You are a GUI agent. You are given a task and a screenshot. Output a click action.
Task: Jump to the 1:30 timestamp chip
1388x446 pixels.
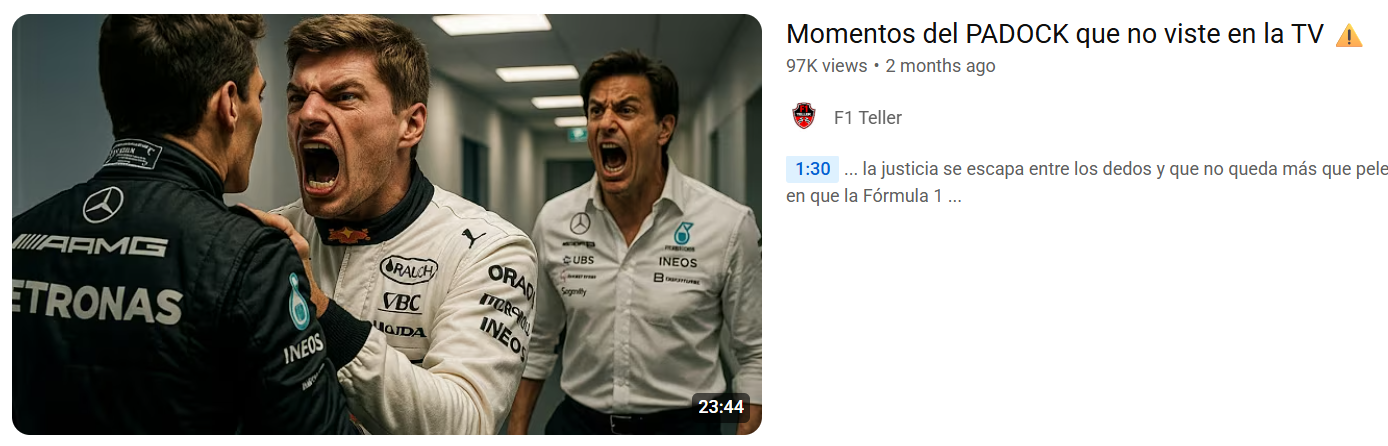(812, 169)
